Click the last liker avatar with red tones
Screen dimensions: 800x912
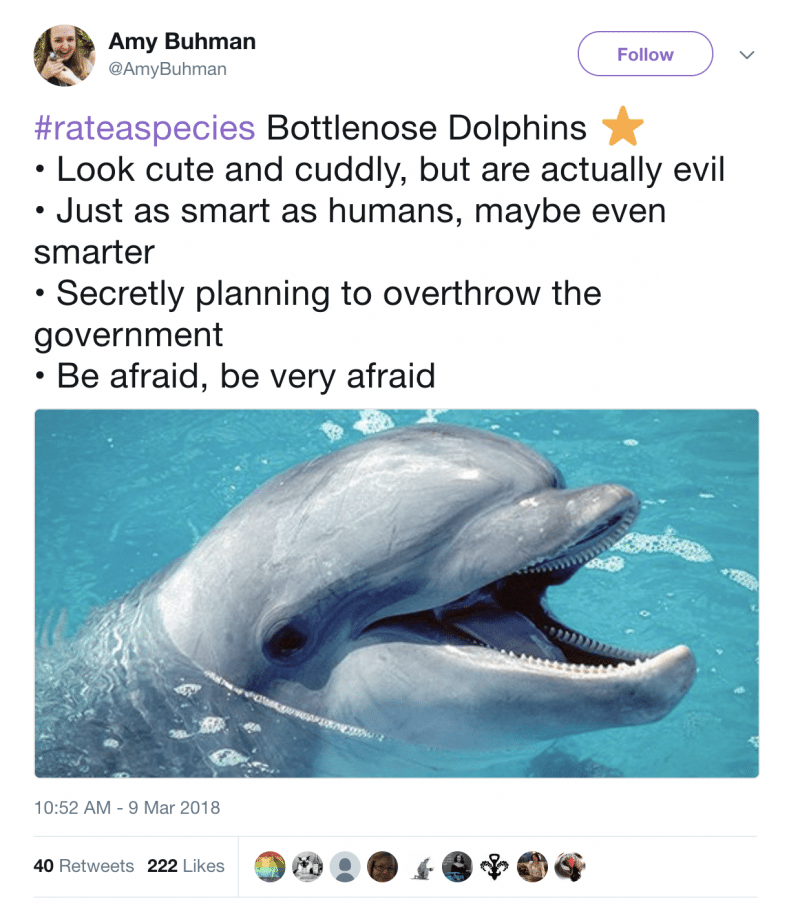(x=569, y=866)
